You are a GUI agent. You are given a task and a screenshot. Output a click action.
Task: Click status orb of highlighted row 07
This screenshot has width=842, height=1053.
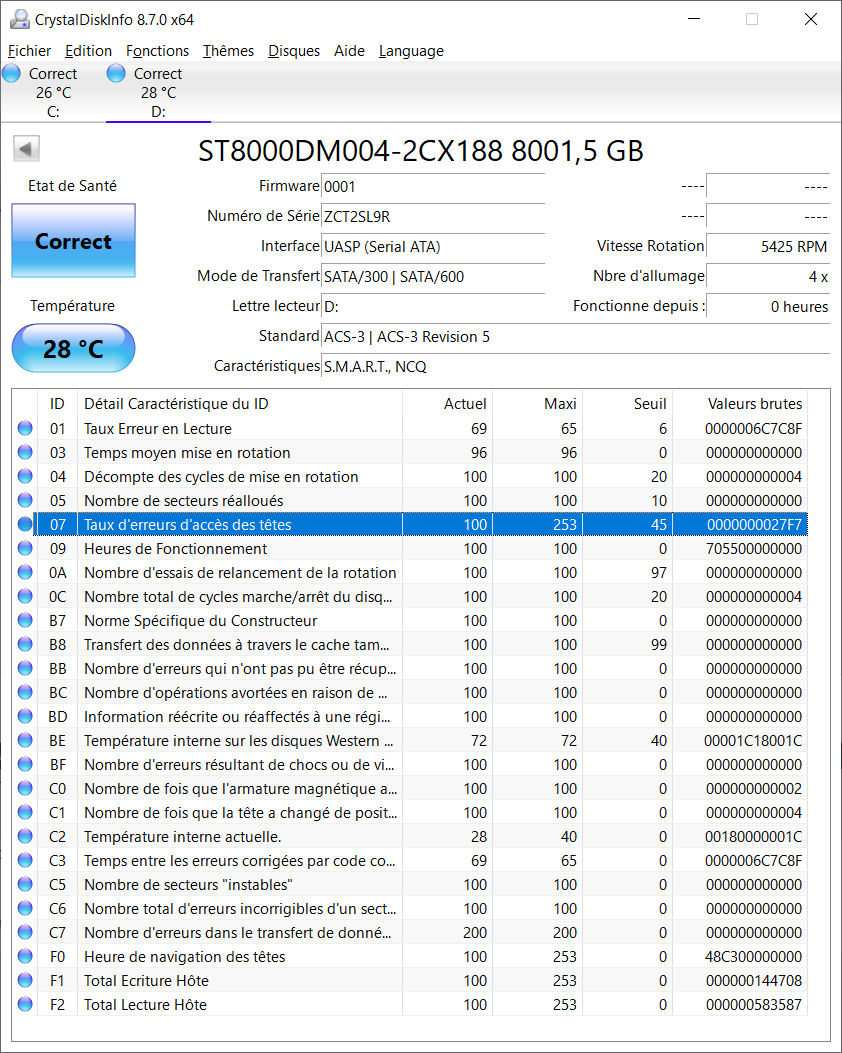click(25, 524)
